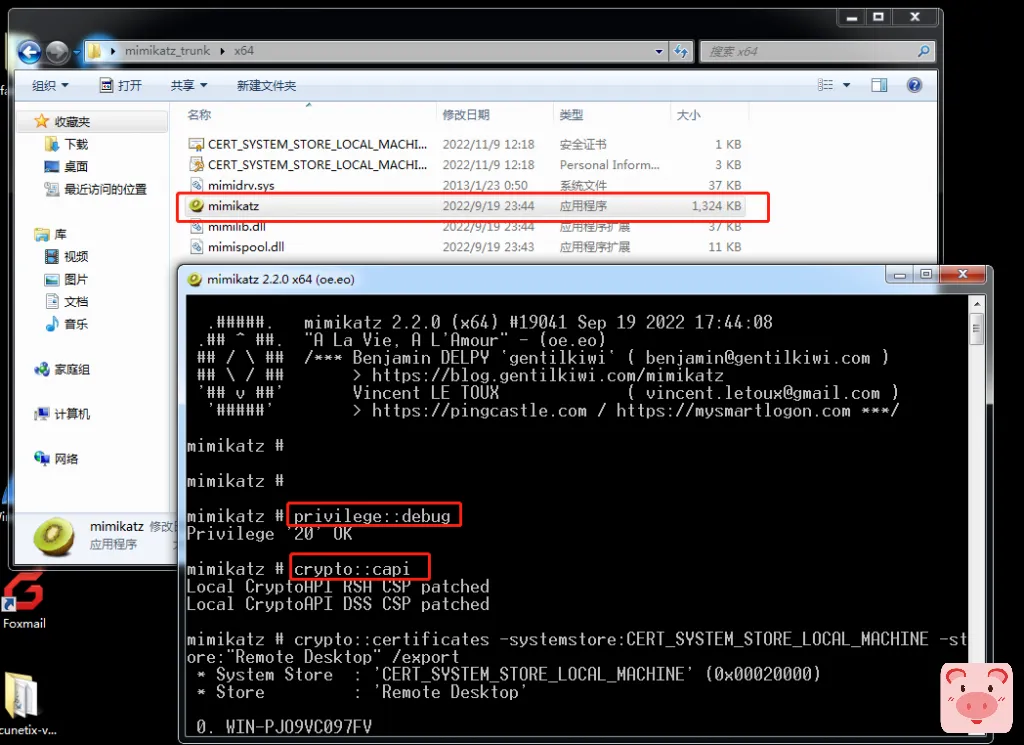Screen dimensions: 1024x745
Task: Click 新建文件夹 button
Action: (x=266, y=86)
